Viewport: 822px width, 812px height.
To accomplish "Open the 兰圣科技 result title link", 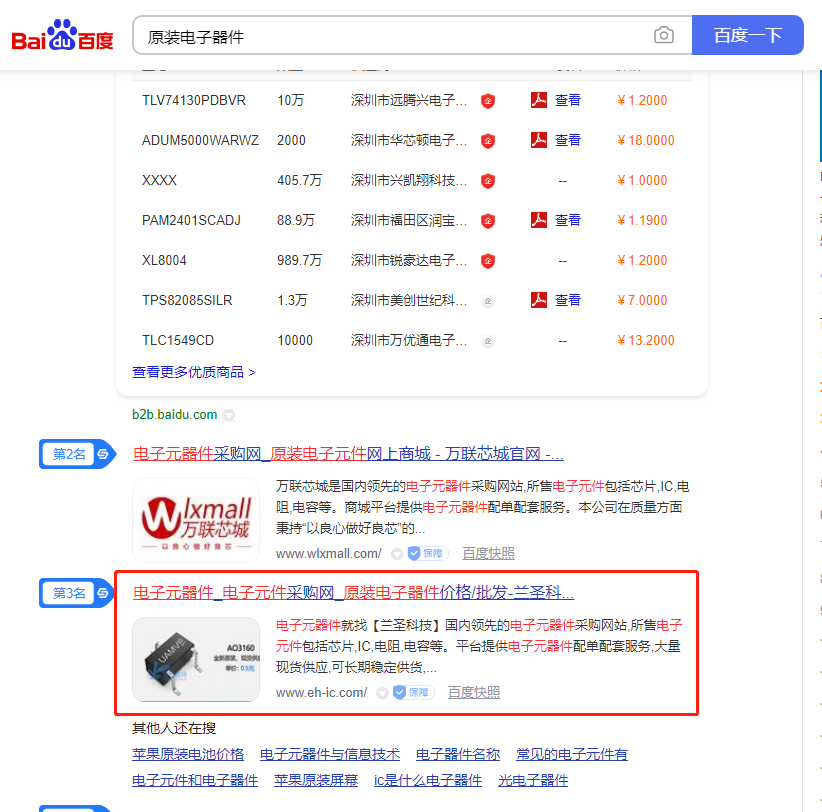I will coord(353,592).
